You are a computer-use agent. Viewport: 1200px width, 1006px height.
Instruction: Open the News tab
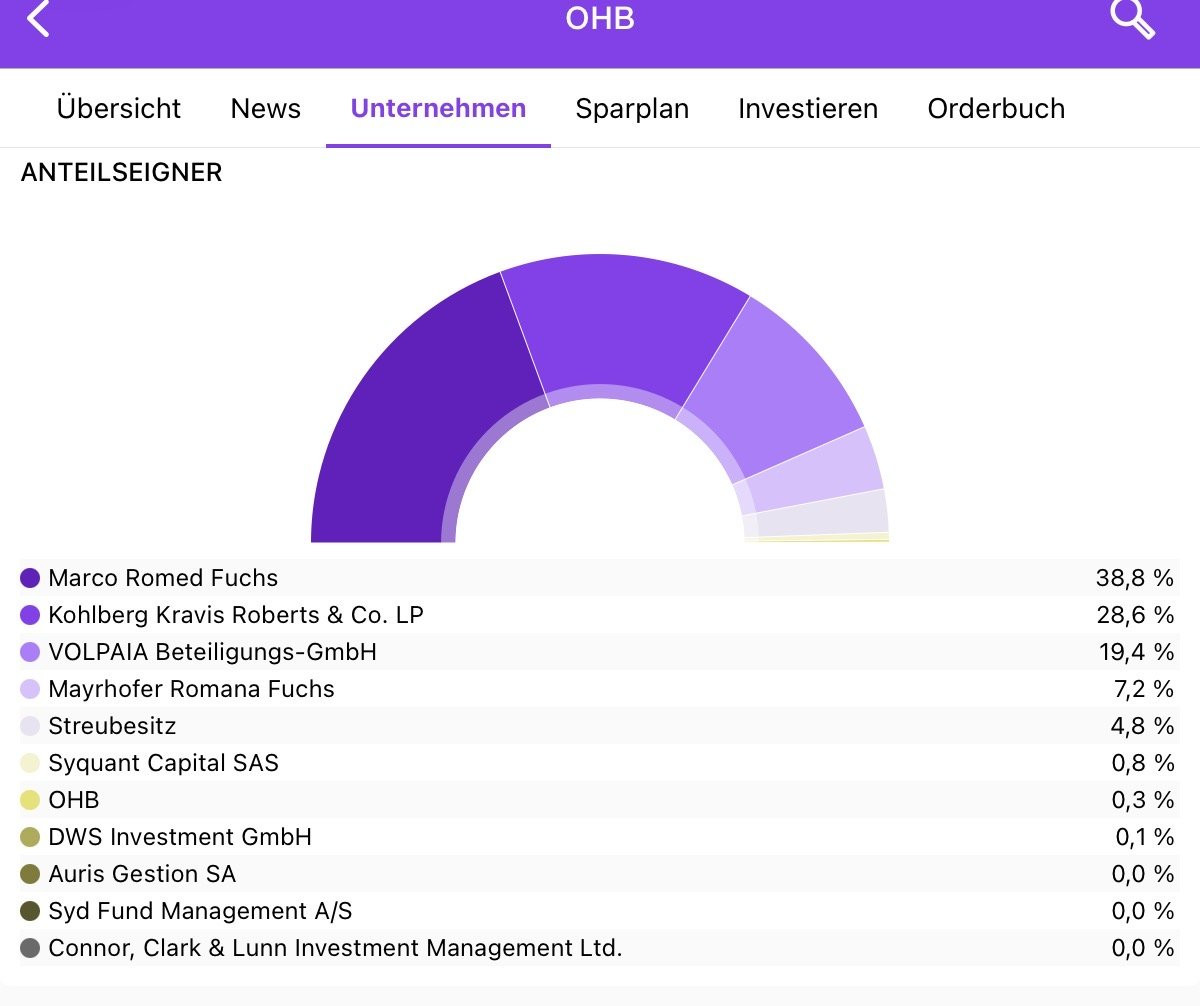[265, 108]
